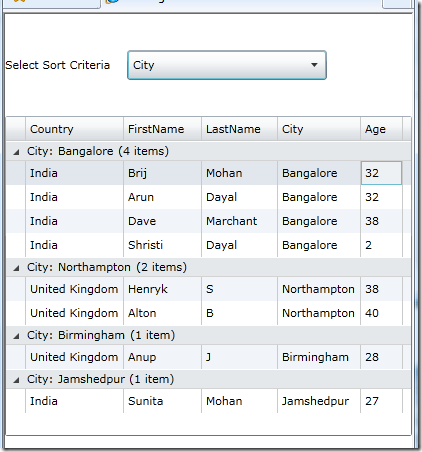422x452 pixels.
Task: Open the Select Sort Criteria combo box
Action: (227, 65)
